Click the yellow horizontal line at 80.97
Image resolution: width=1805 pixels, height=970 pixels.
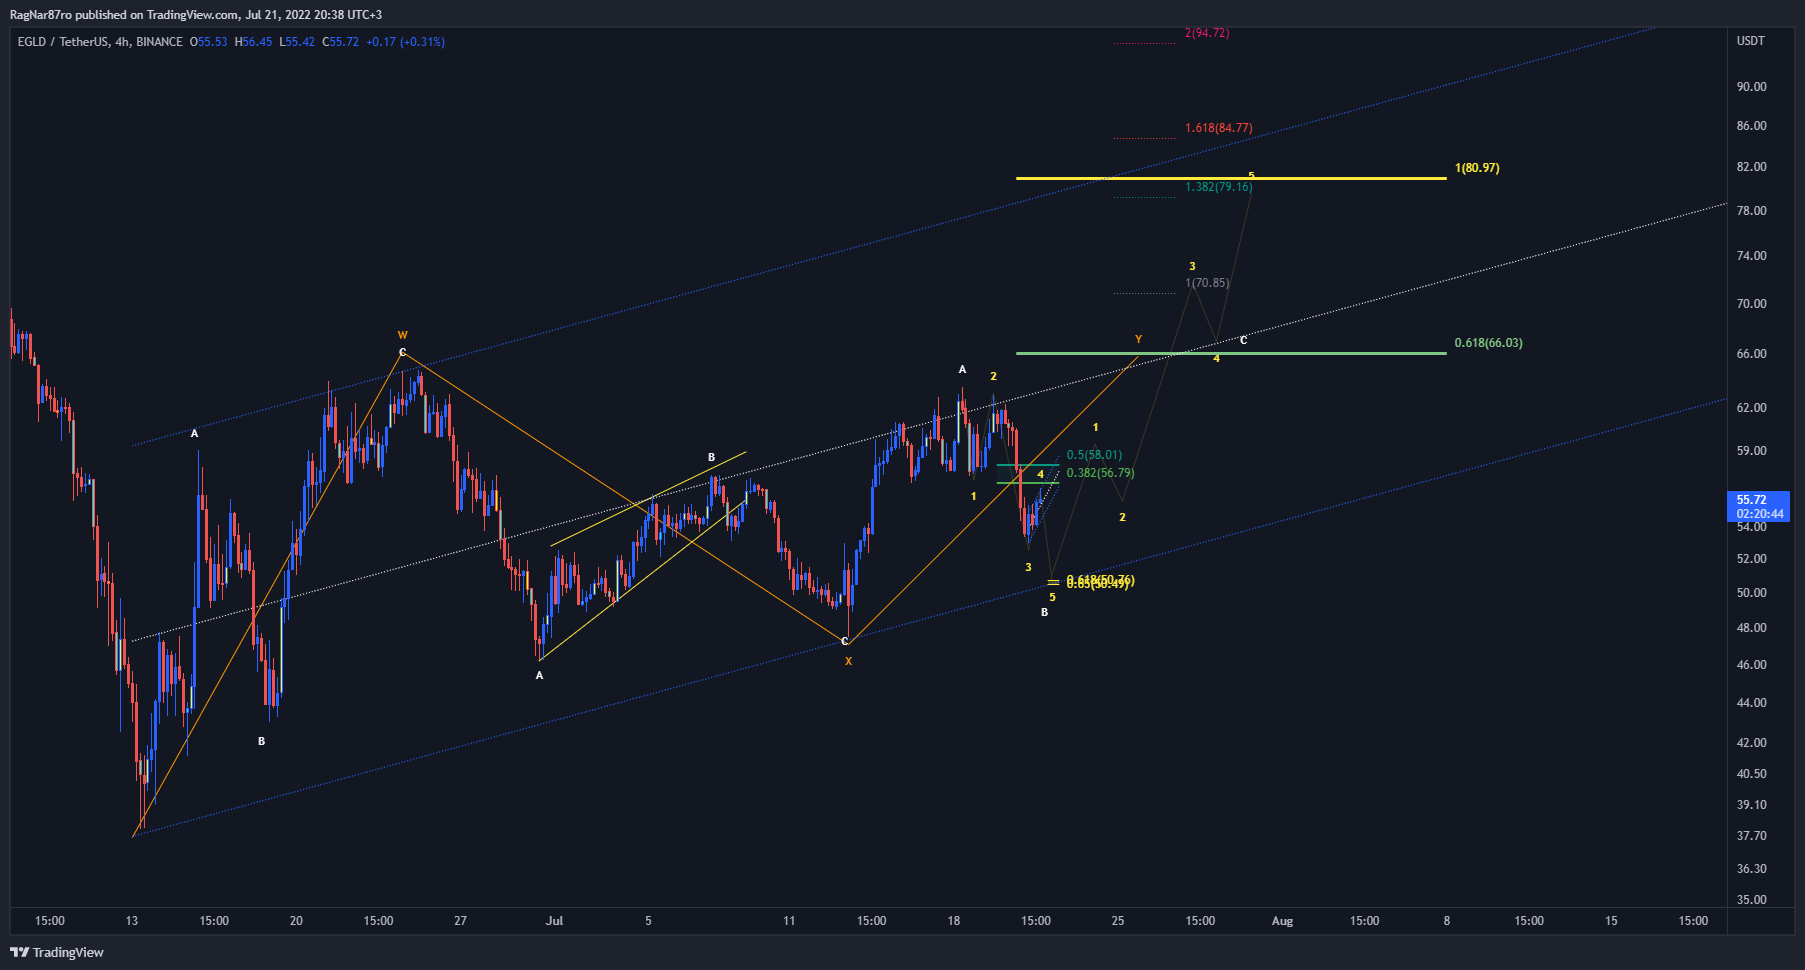coord(1231,178)
